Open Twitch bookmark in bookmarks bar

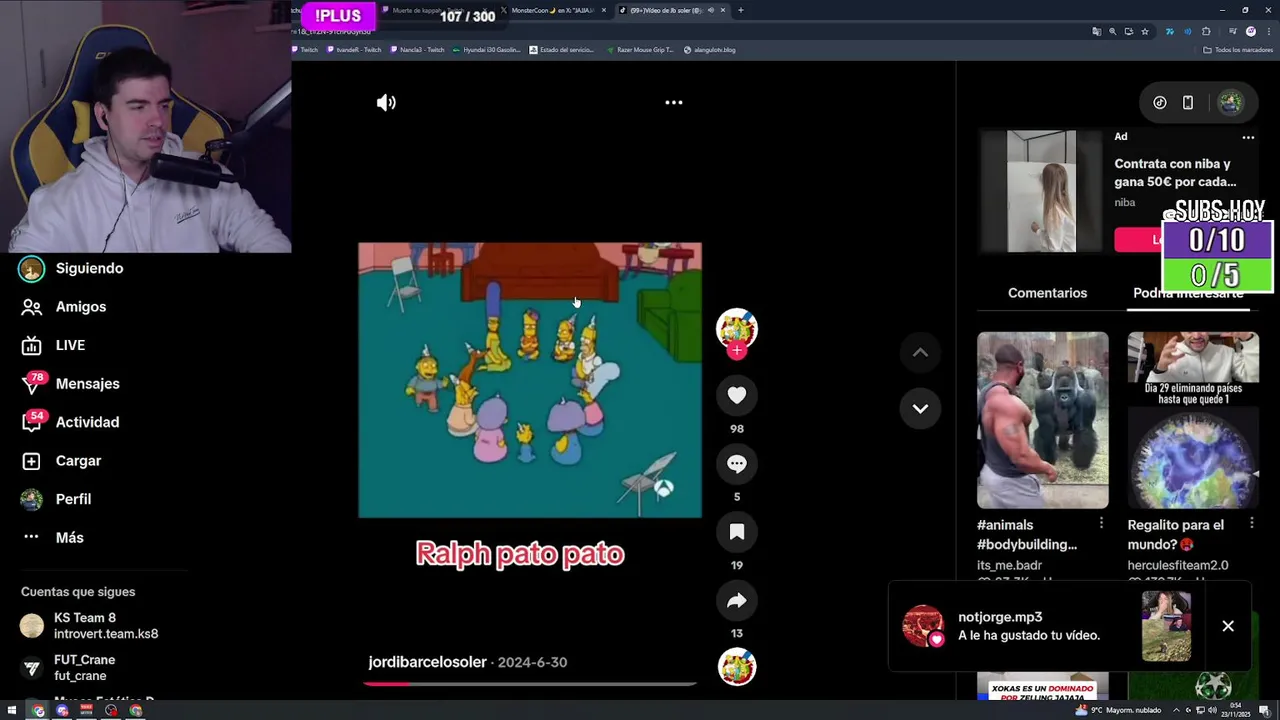(x=305, y=49)
